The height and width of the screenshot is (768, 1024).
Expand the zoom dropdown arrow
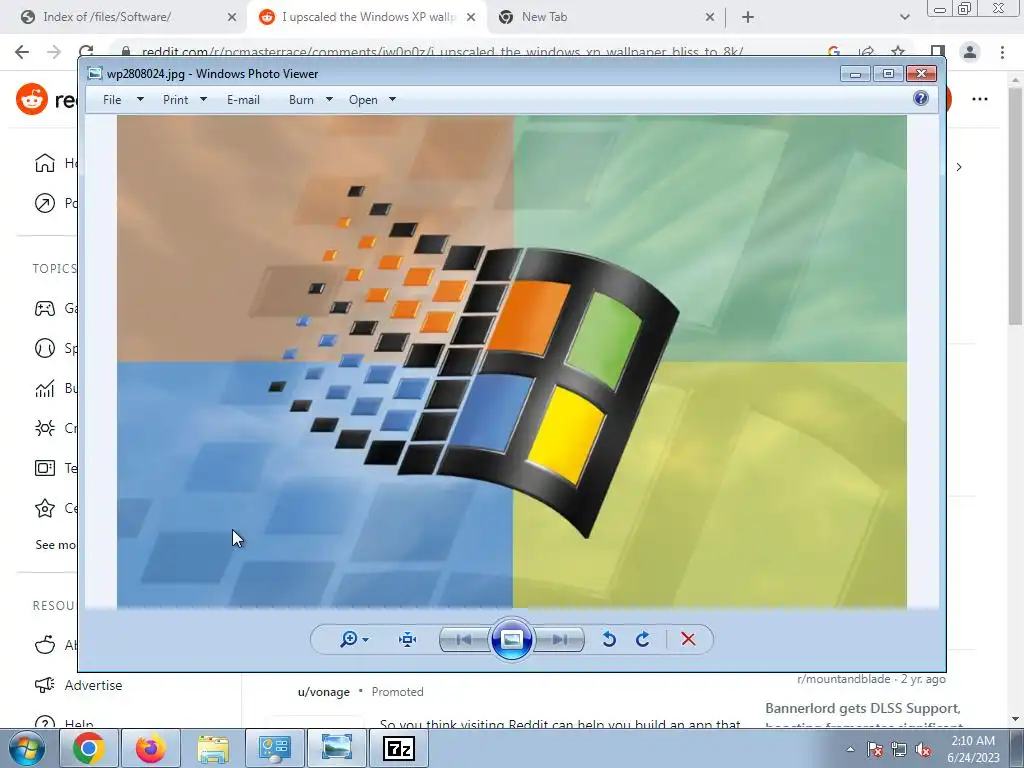click(366, 640)
